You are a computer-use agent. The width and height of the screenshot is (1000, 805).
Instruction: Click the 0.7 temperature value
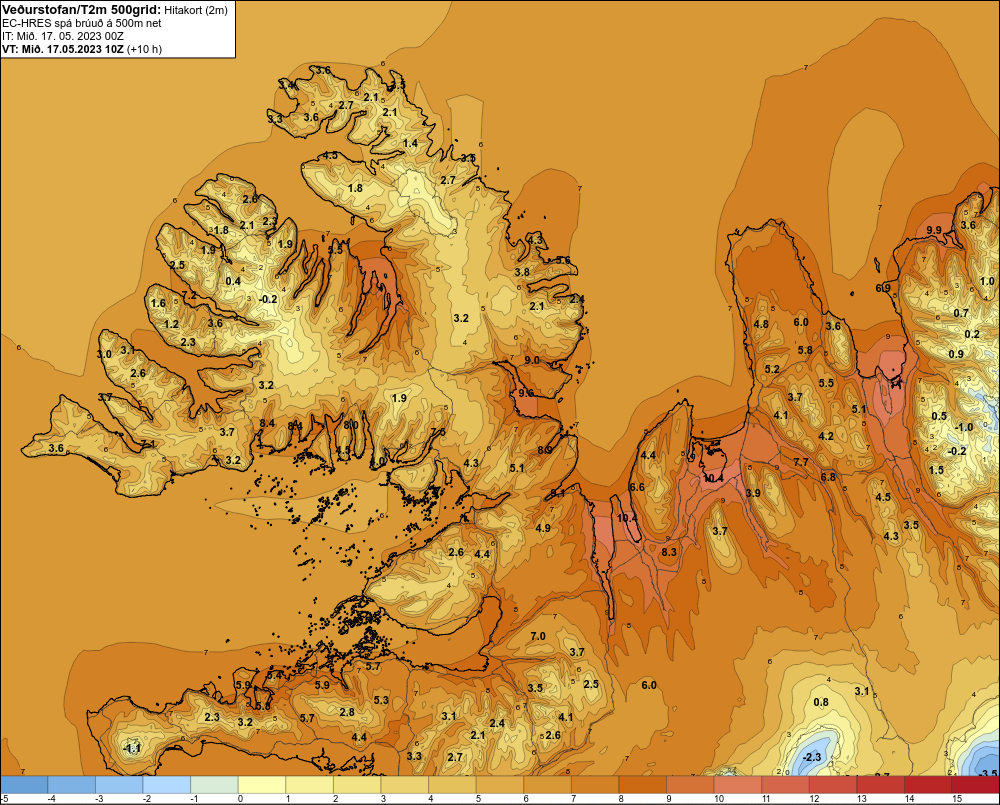pos(961,313)
